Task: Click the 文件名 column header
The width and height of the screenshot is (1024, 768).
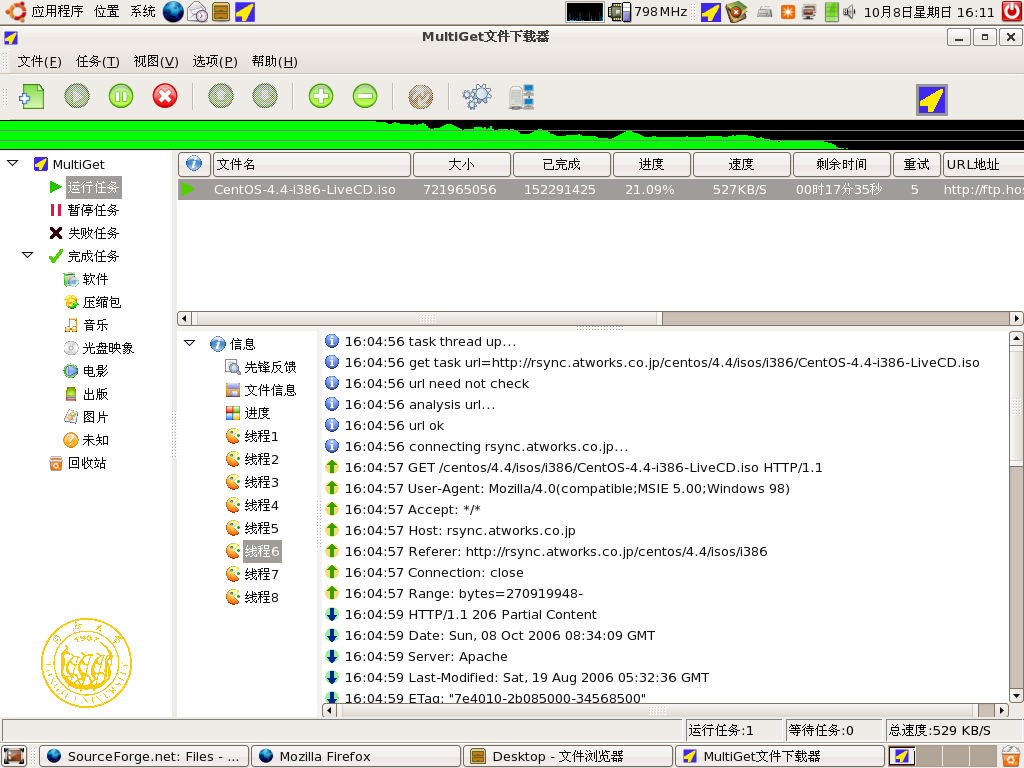Action: [310, 164]
